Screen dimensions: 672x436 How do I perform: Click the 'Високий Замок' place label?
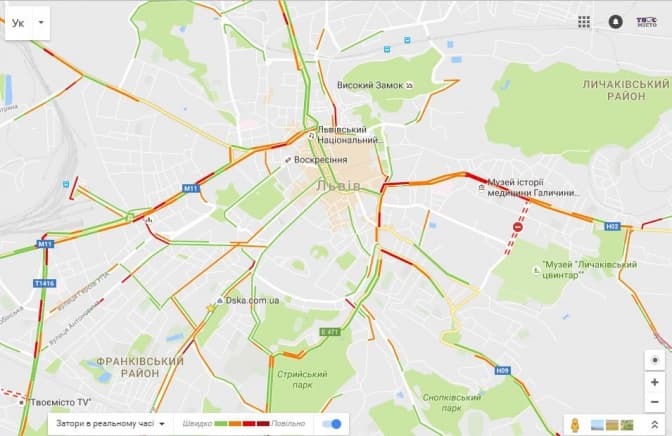point(370,85)
